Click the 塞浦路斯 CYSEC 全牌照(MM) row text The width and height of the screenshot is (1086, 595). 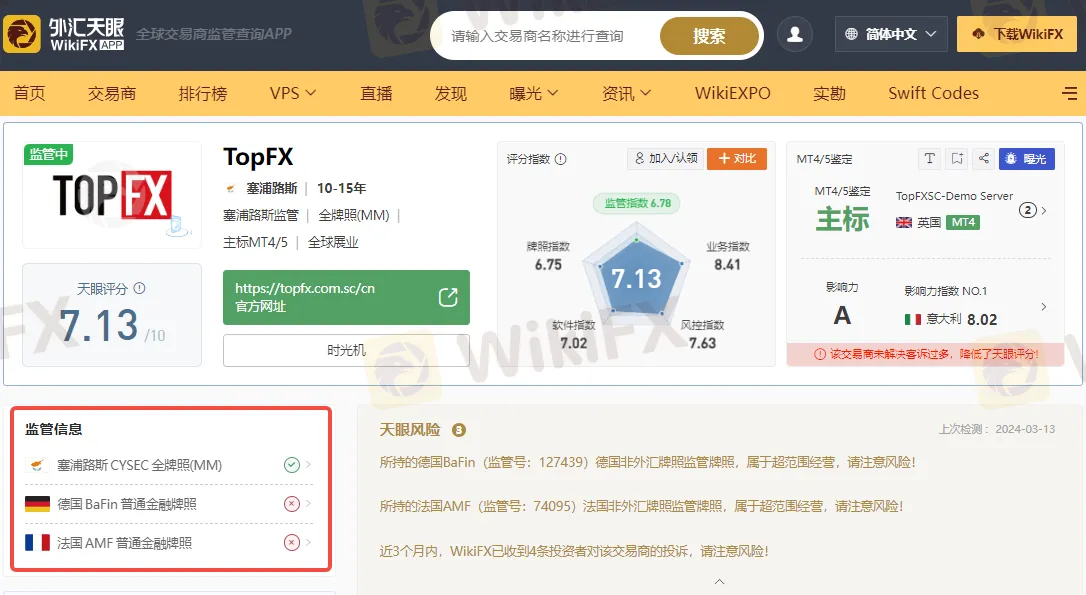(139, 465)
